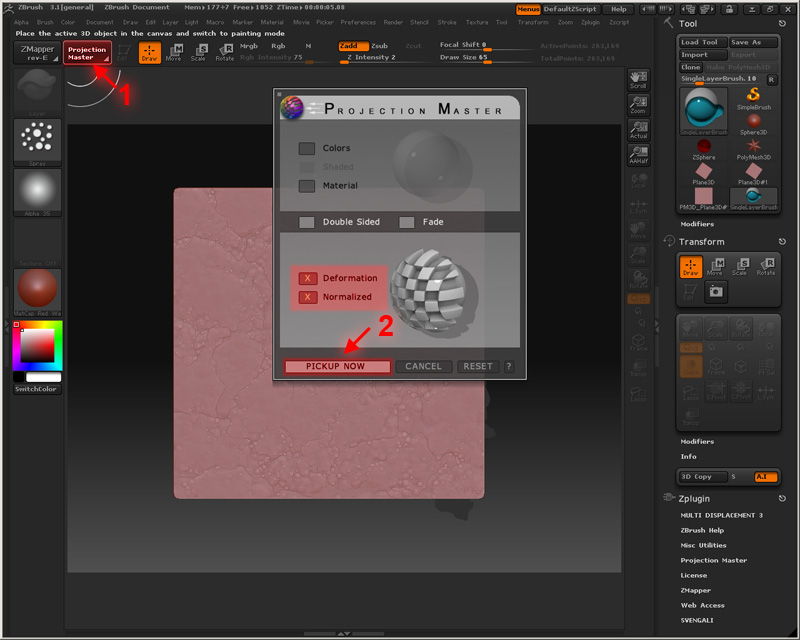Collapse the Tool palette header
The image size is (800, 640).
point(688,23)
